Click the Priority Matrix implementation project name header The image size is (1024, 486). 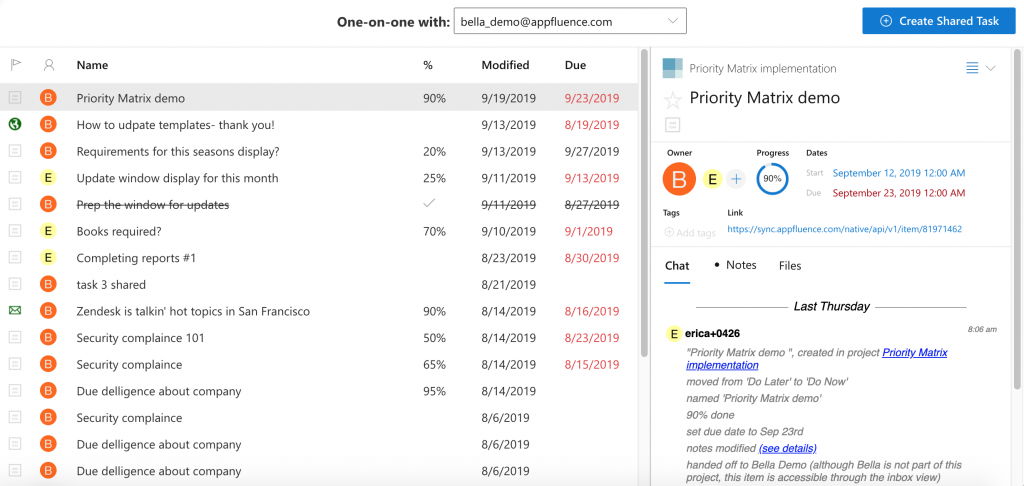[x=763, y=68]
